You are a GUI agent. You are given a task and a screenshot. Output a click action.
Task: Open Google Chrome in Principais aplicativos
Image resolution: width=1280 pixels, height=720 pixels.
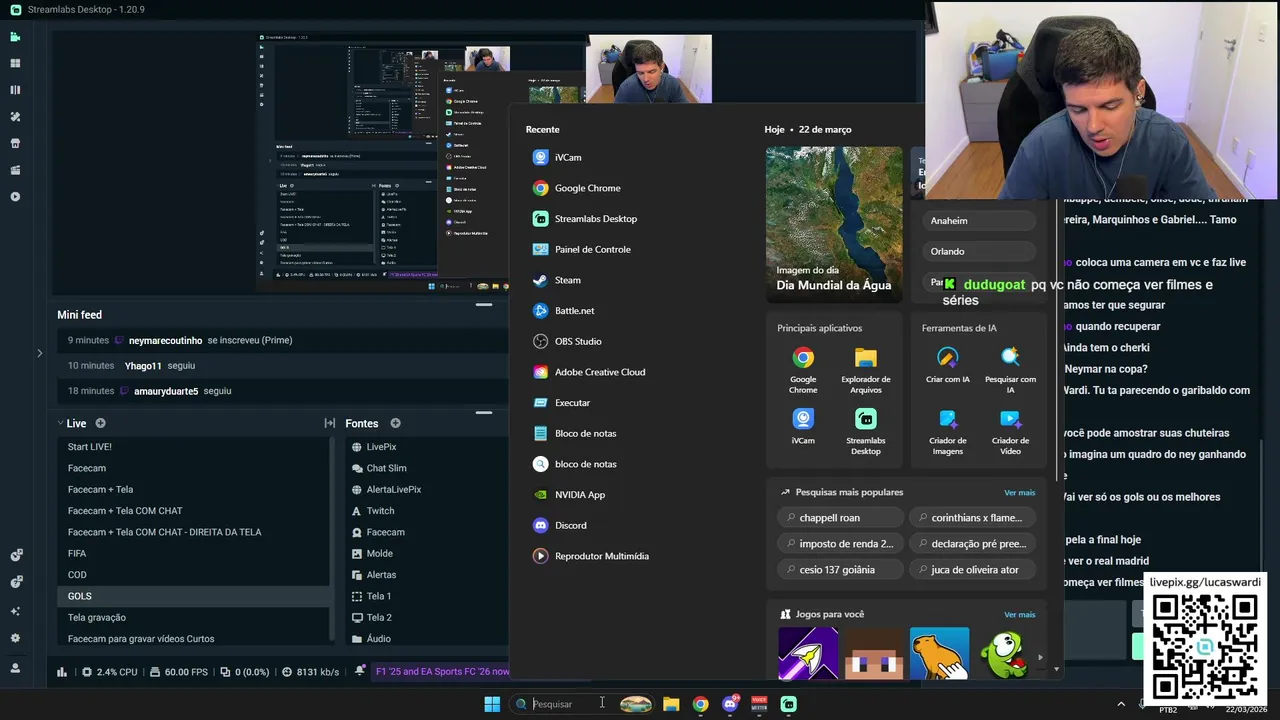[x=803, y=370]
